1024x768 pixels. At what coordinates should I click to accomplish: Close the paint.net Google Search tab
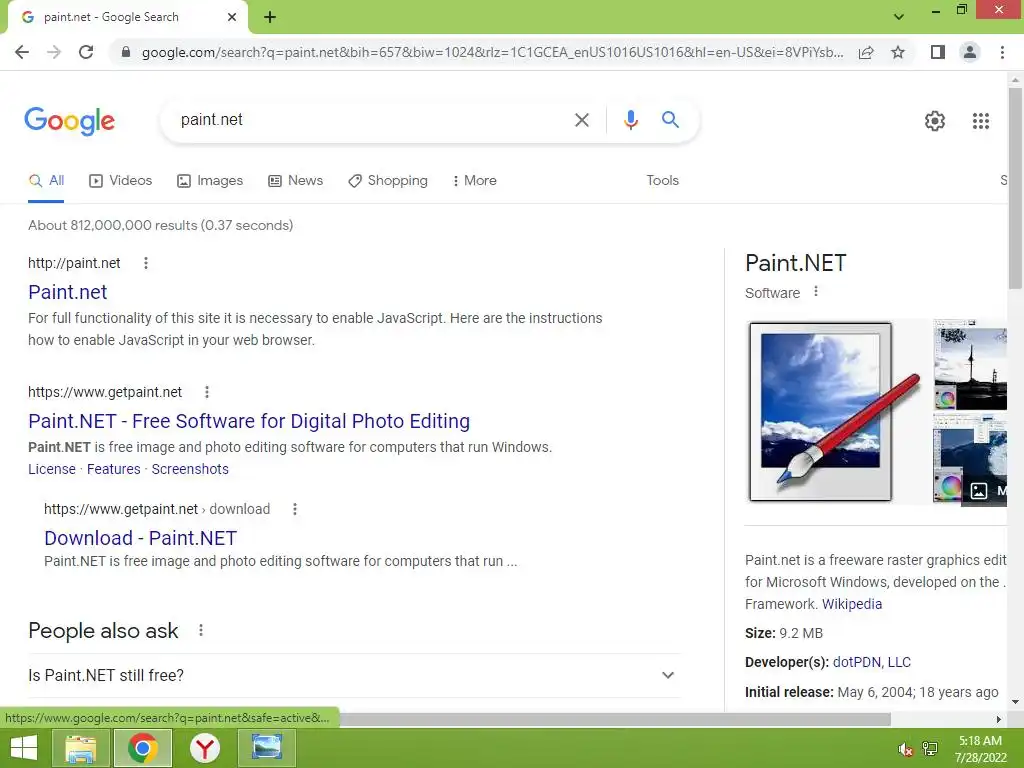(x=232, y=17)
